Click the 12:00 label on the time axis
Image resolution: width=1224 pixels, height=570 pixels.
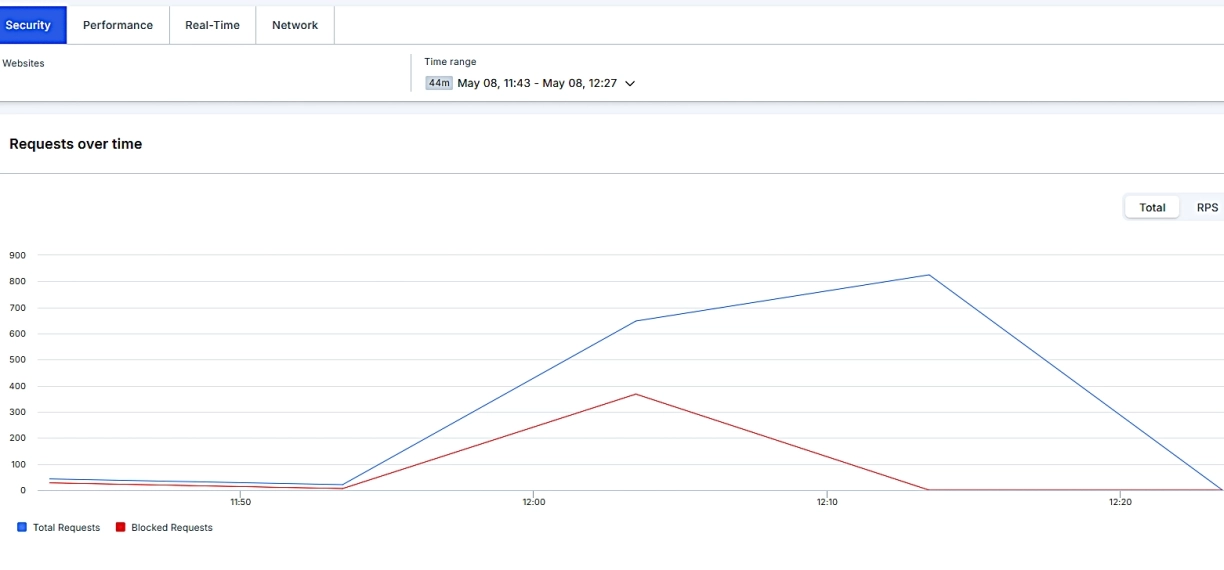(x=533, y=502)
